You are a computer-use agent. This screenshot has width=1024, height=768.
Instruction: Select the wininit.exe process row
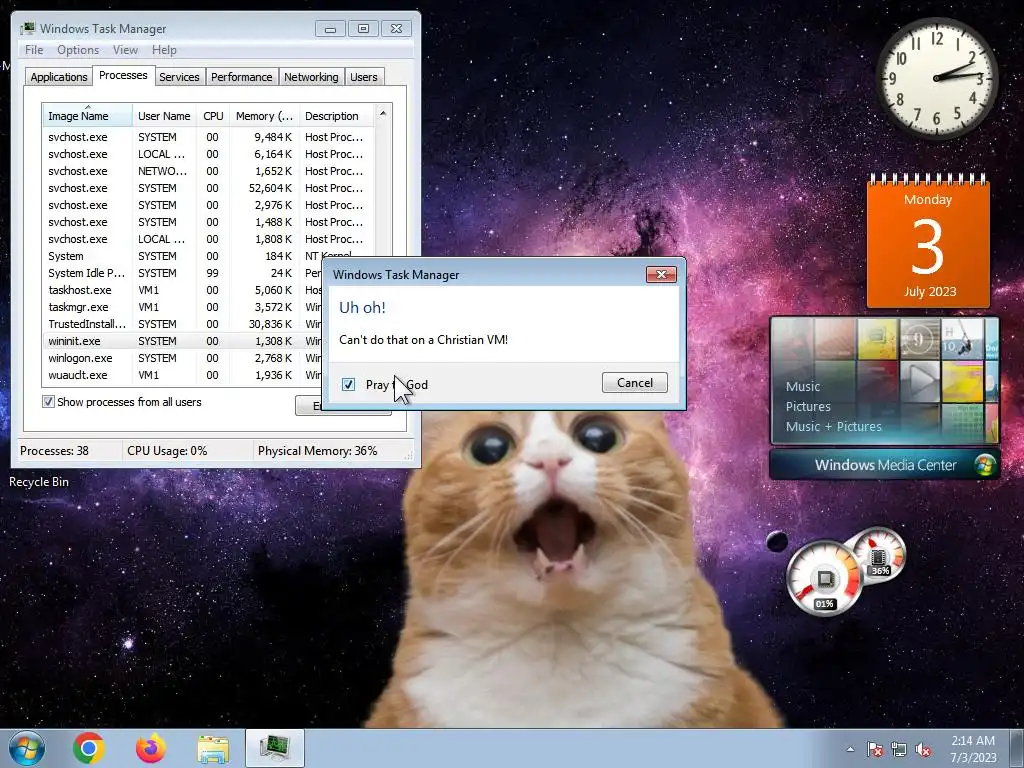[183, 341]
